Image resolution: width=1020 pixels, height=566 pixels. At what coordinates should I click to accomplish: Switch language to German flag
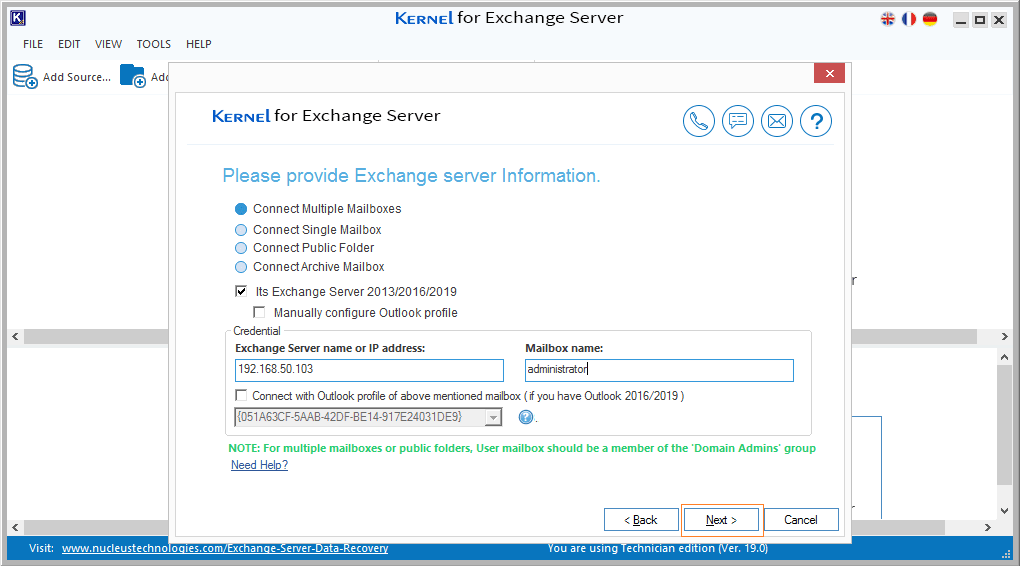tap(930, 19)
